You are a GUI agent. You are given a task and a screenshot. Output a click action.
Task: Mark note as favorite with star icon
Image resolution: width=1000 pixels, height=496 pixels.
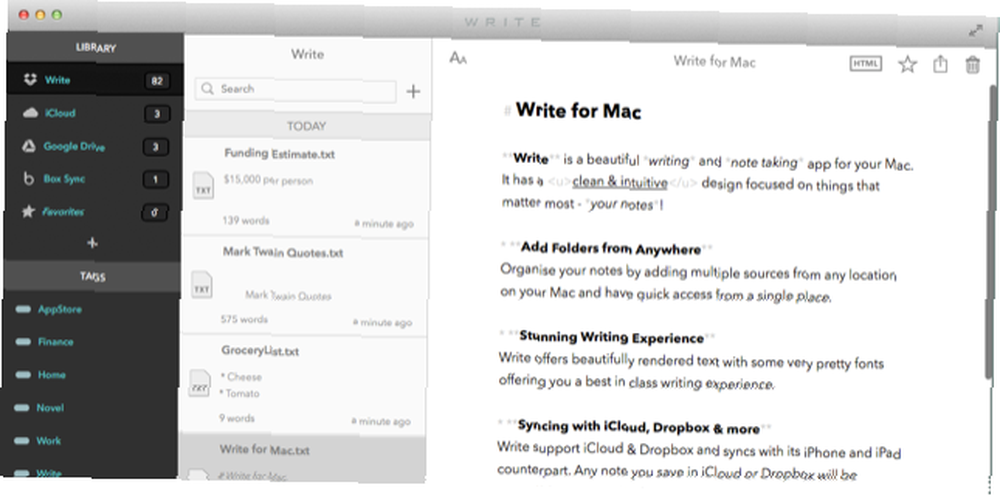[907, 64]
